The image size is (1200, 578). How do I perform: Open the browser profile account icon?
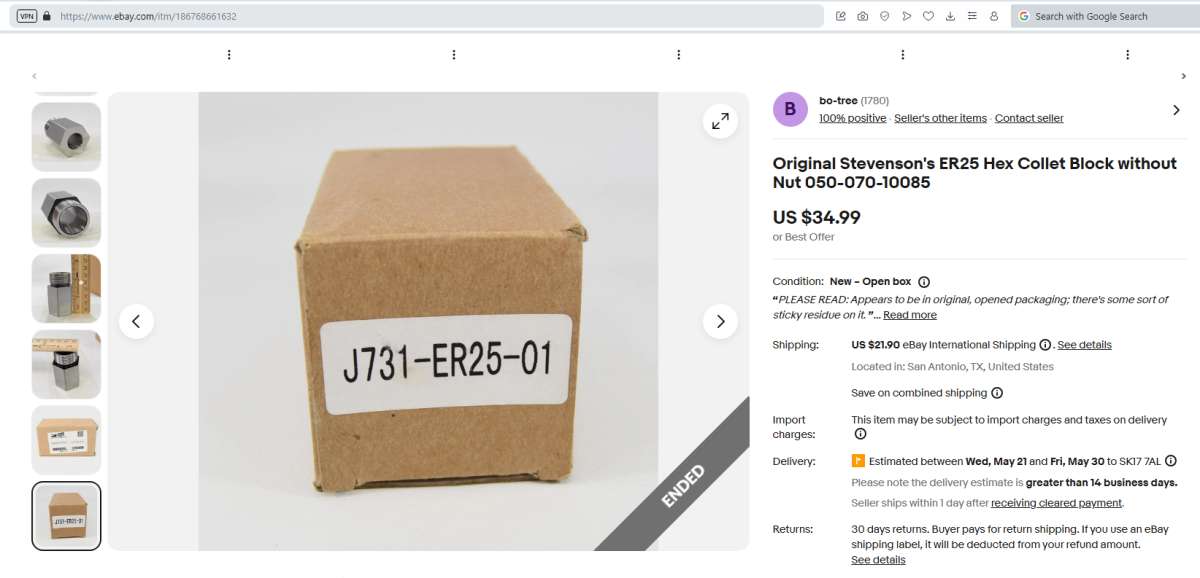pos(994,16)
